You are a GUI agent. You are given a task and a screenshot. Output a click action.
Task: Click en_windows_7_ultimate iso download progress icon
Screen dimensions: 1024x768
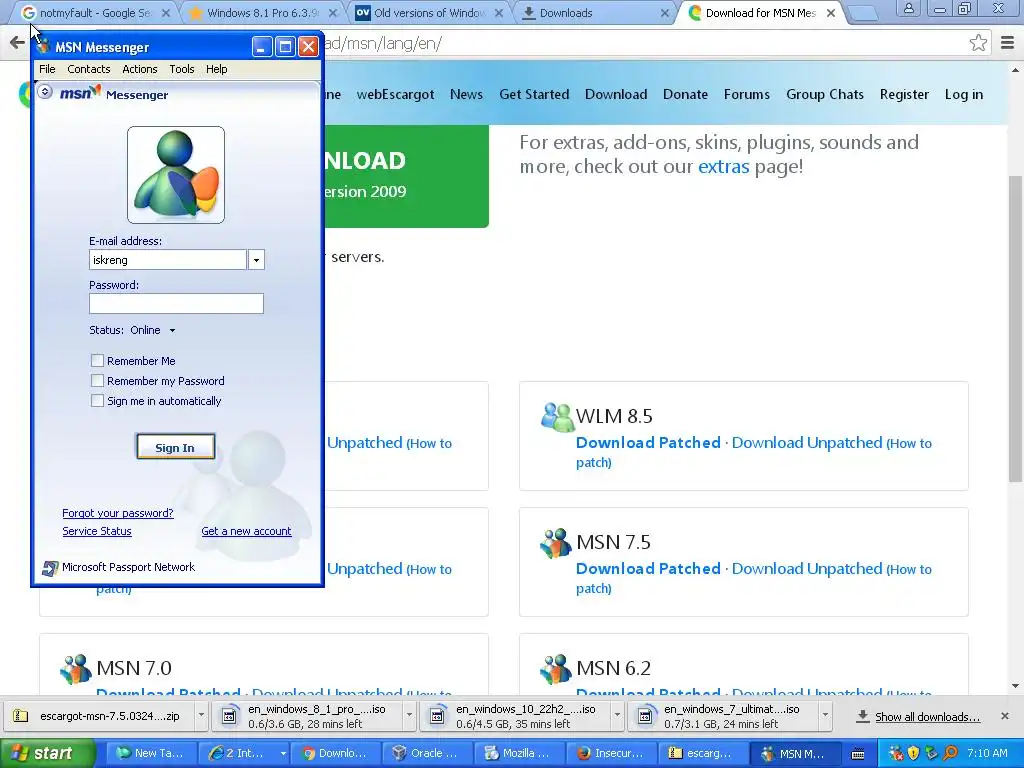(645, 716)
